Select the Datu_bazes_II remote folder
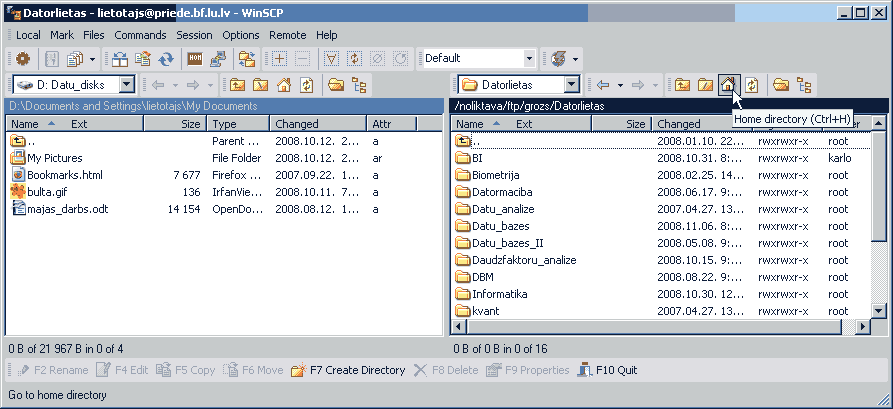Image resolution: width=893 pixels, height=409 pixels. [507, 243]
